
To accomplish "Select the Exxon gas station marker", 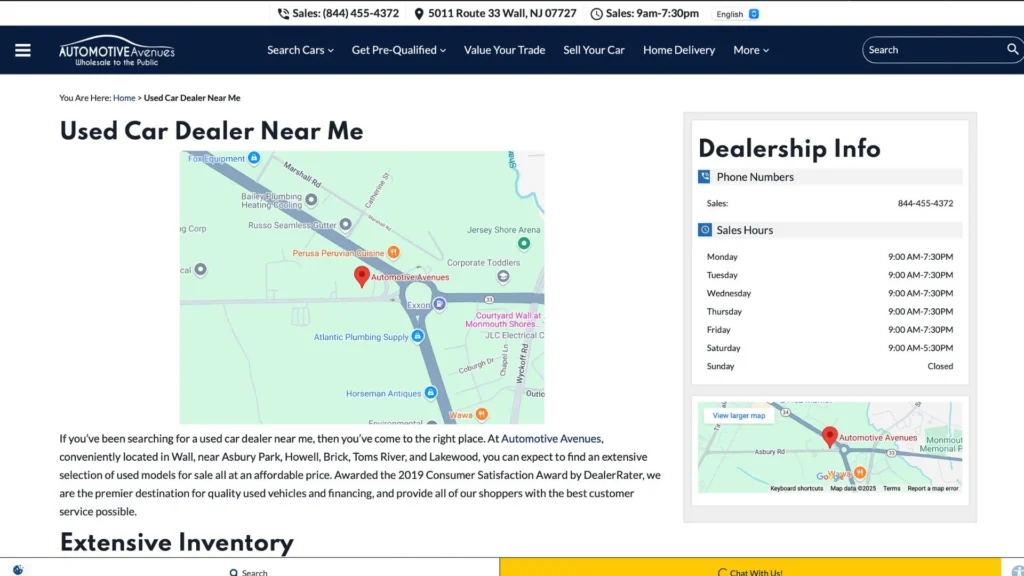I will pos(440,304).
